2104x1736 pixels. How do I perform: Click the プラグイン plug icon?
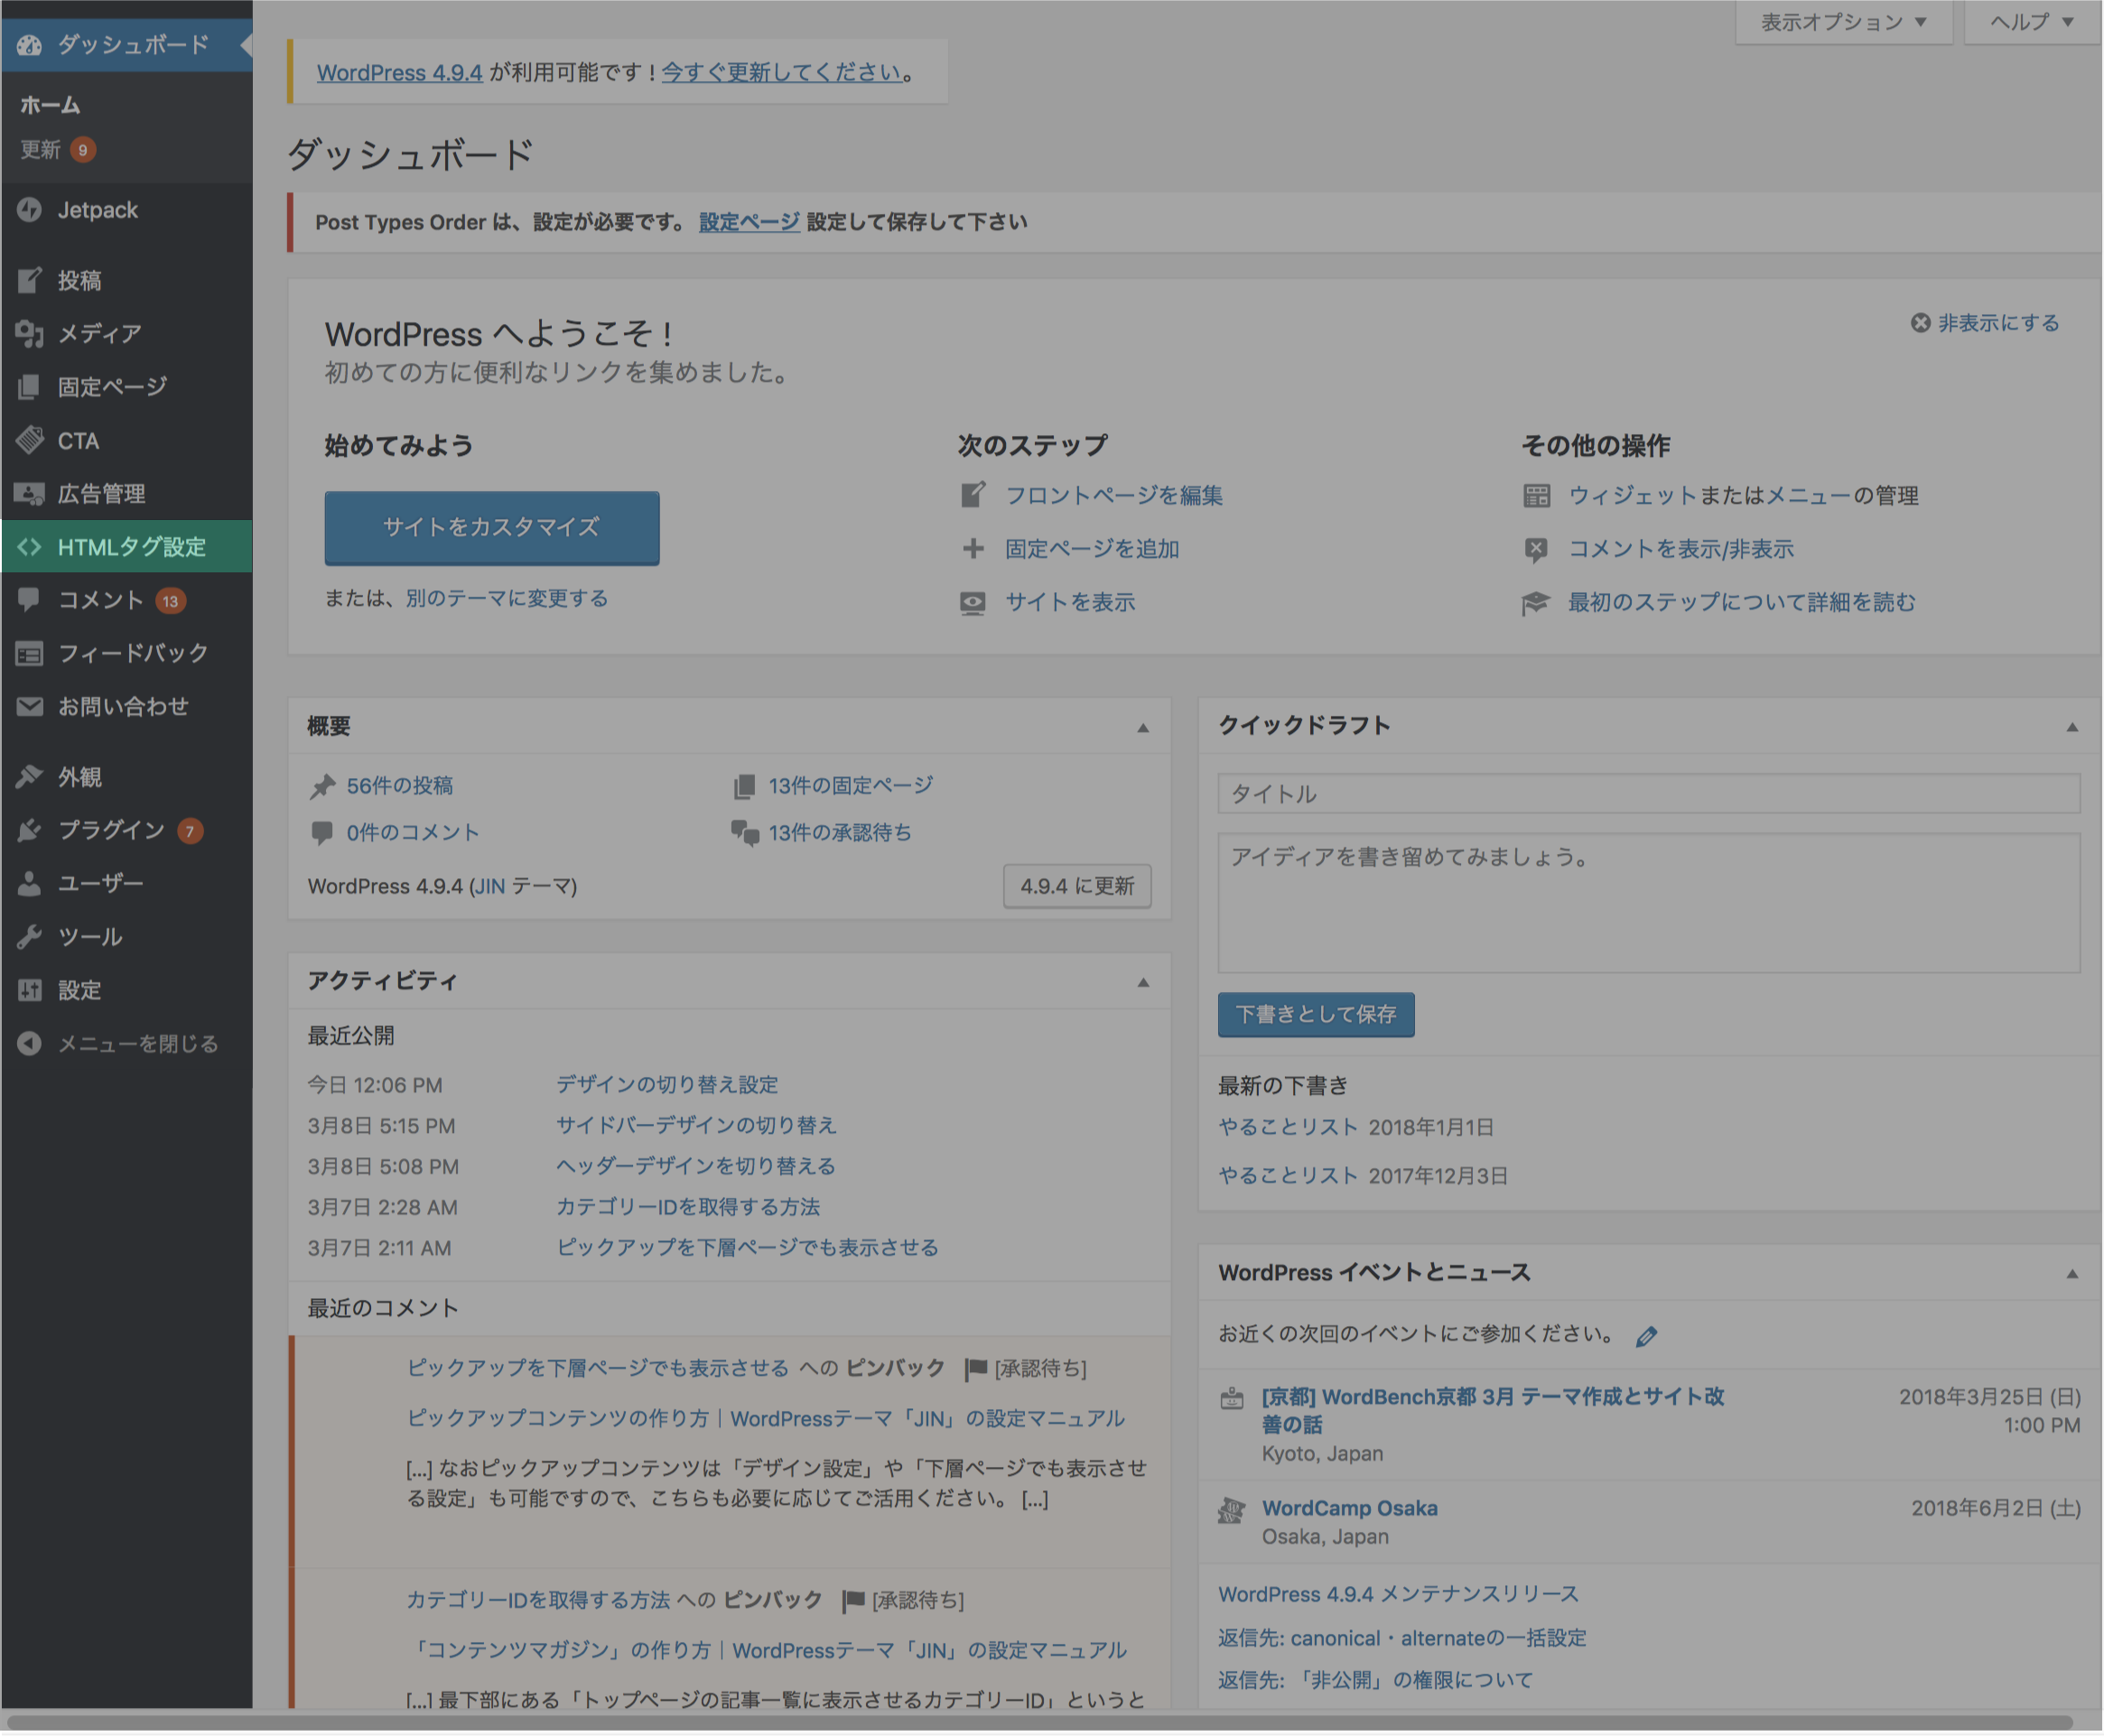[30, 831]
